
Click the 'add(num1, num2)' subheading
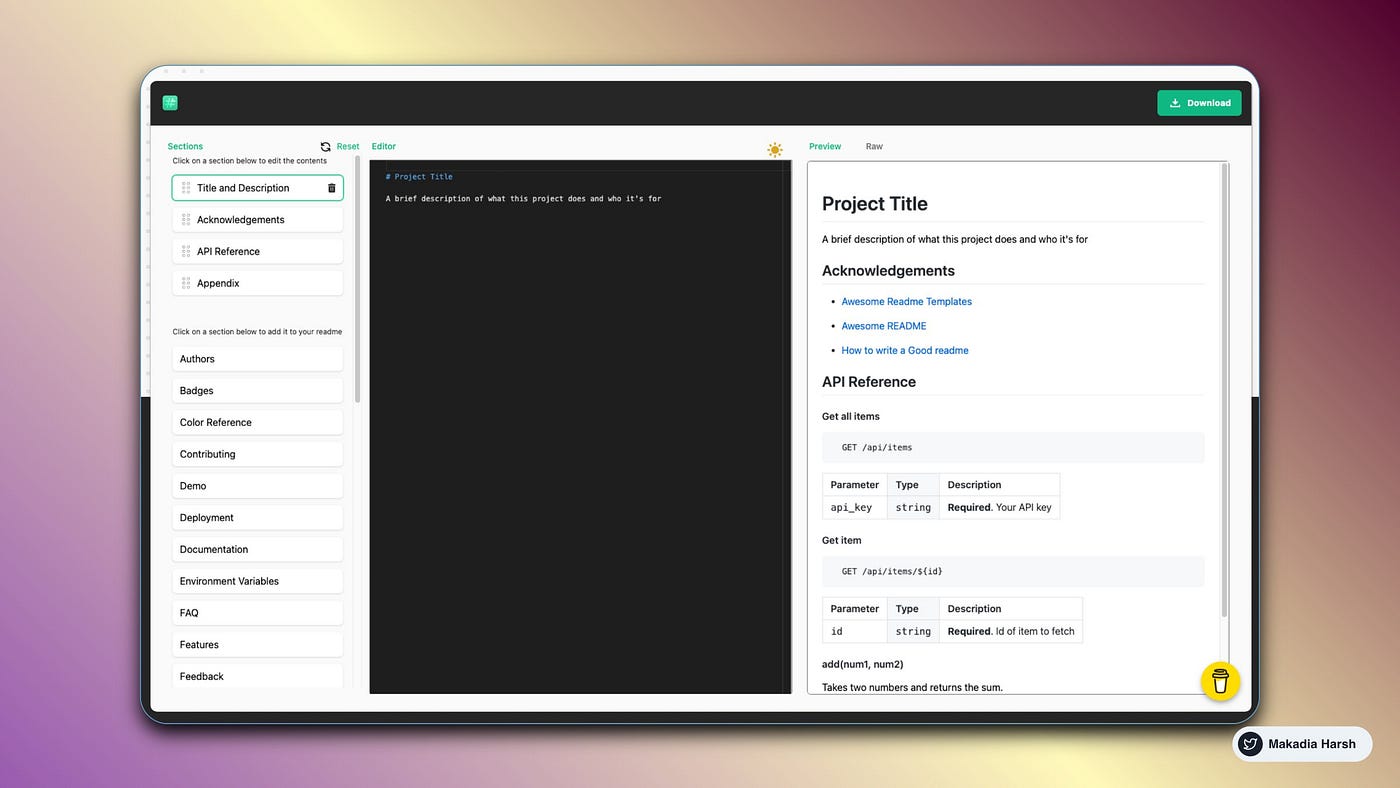[863, 664]
